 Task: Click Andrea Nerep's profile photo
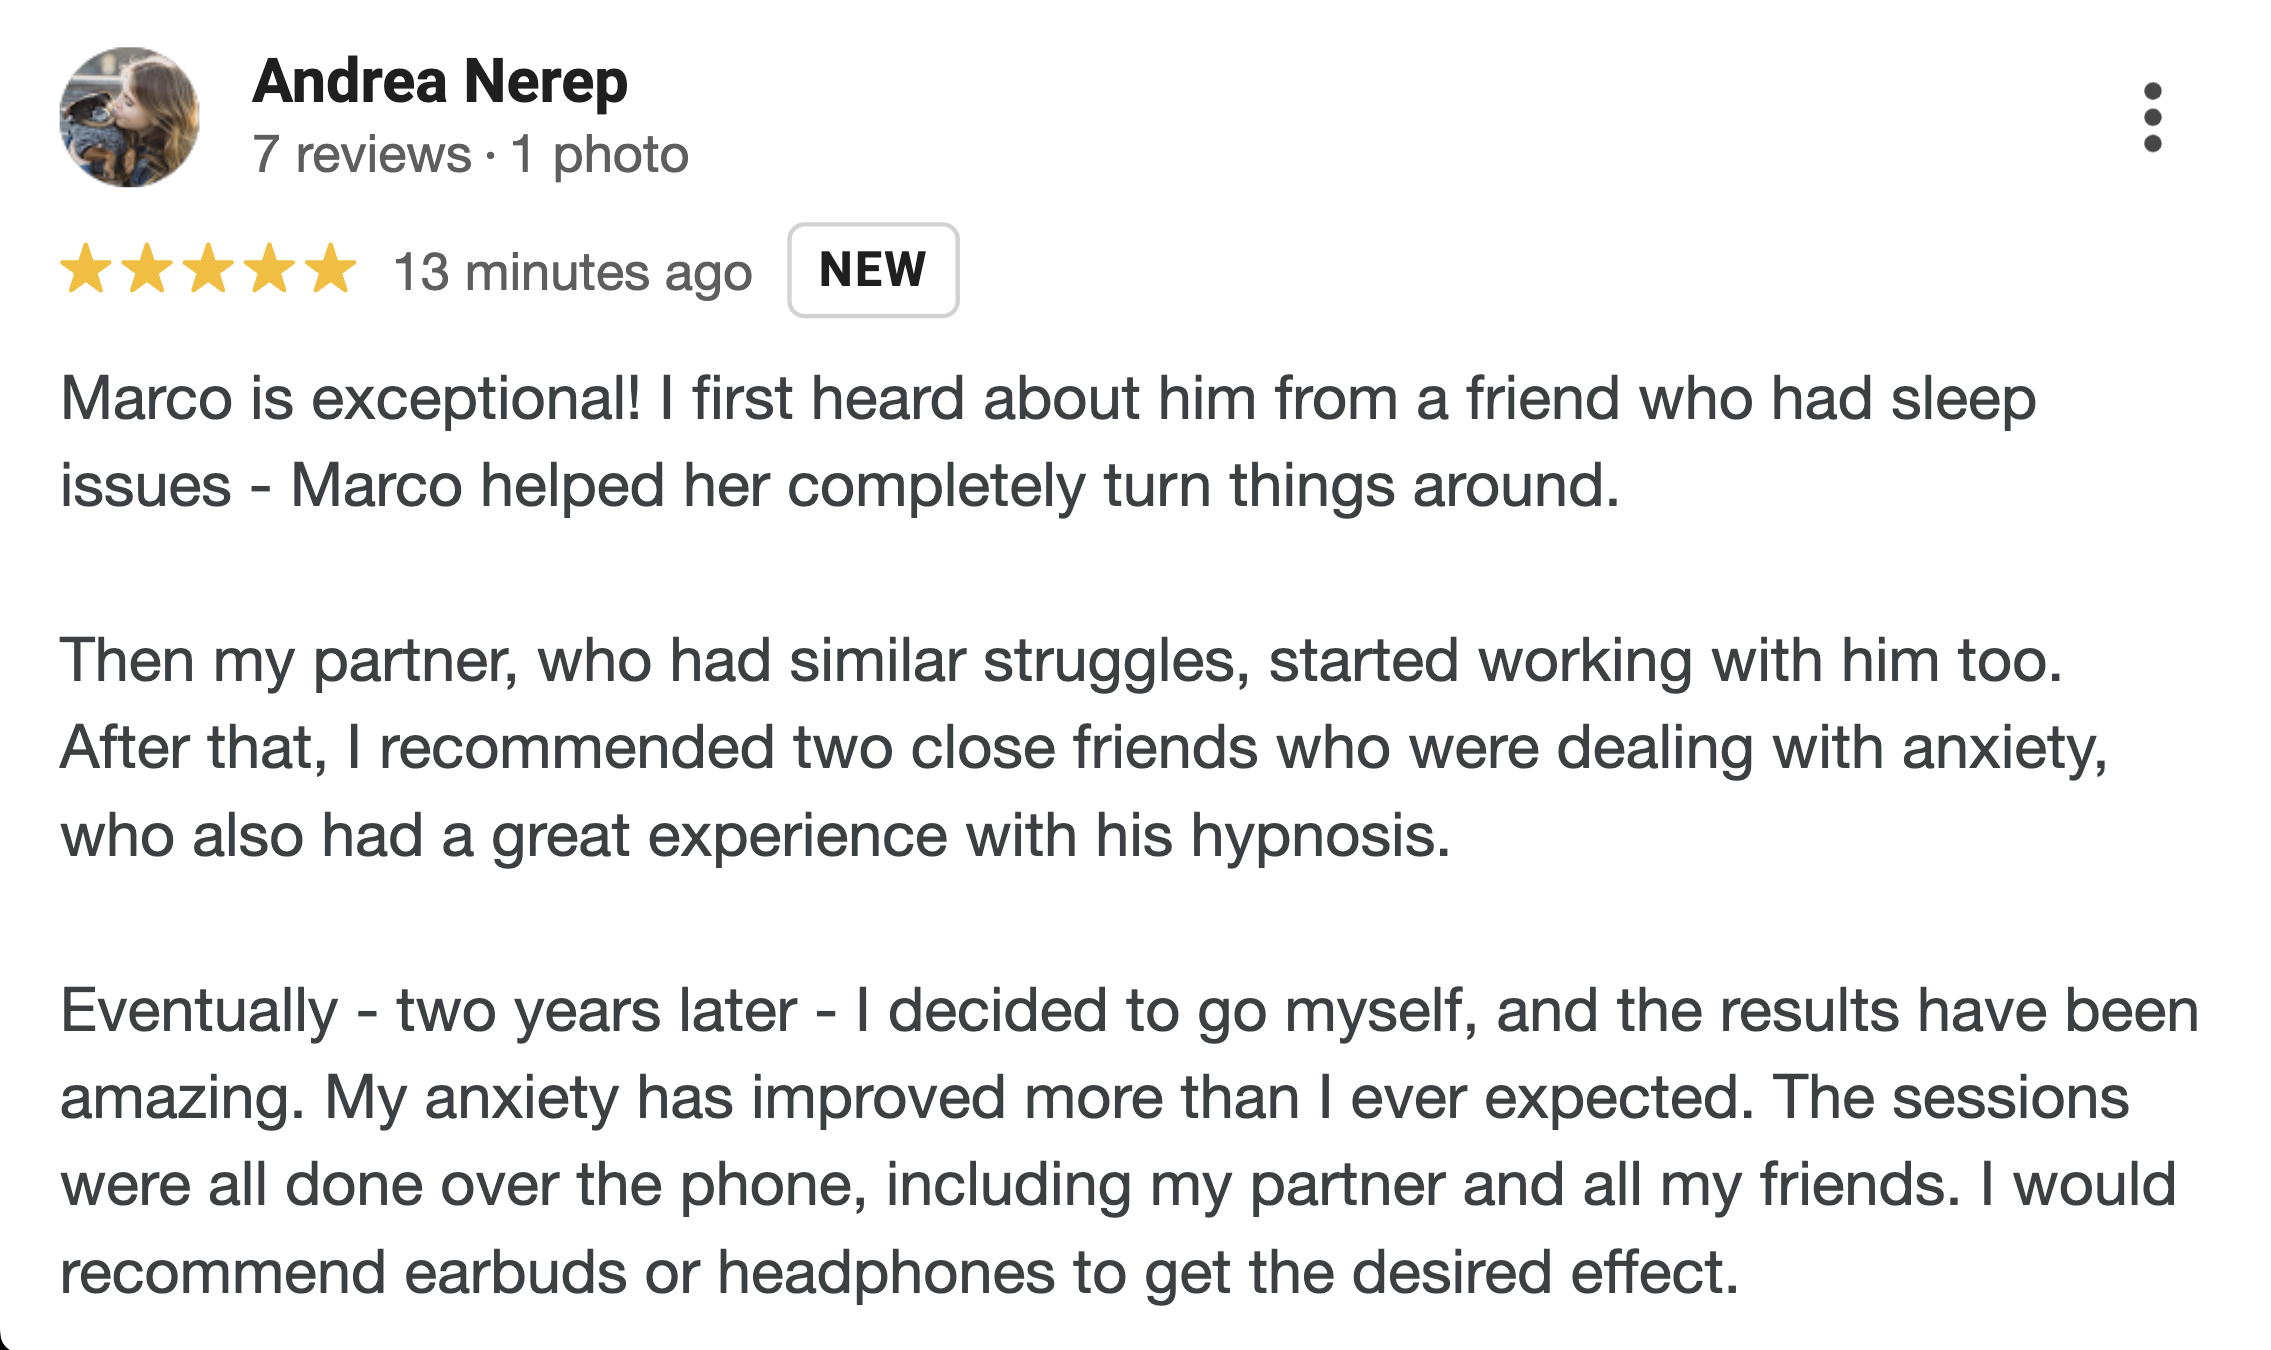tap(130, 117)
